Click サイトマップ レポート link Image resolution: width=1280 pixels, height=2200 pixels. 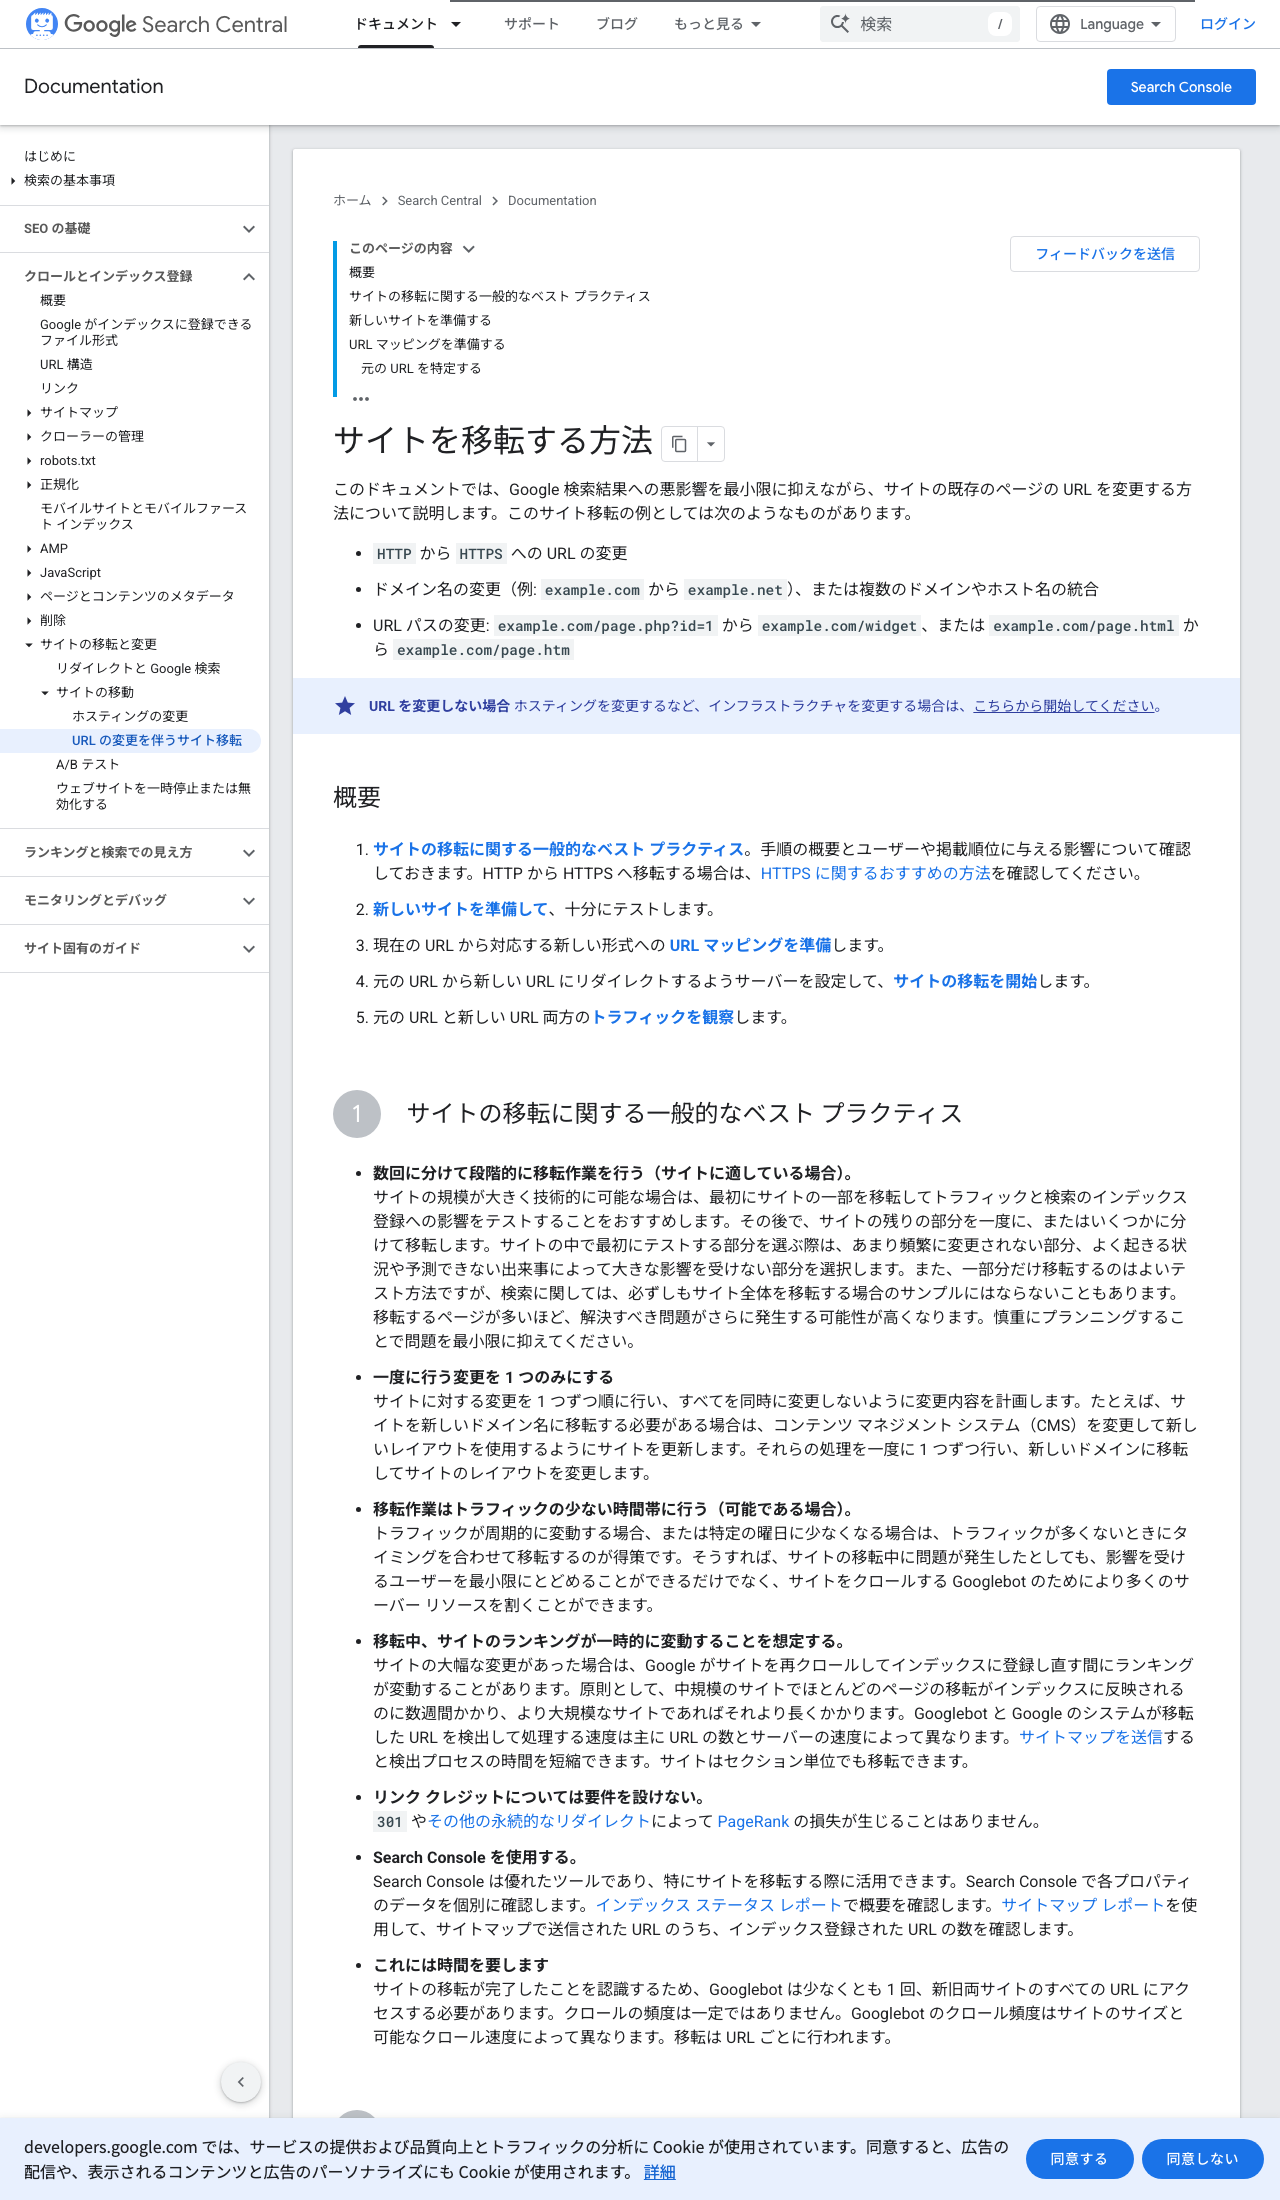[x=1084, y=1905]
